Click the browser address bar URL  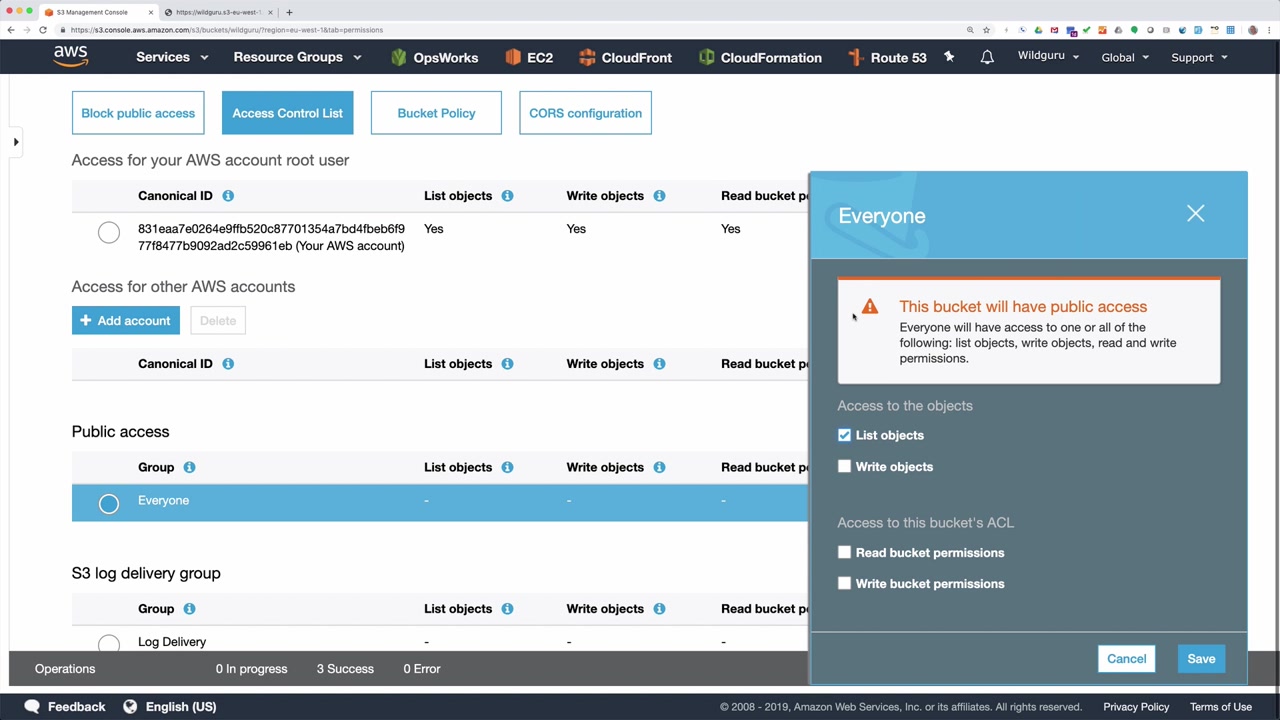click(x=227, y=30)
